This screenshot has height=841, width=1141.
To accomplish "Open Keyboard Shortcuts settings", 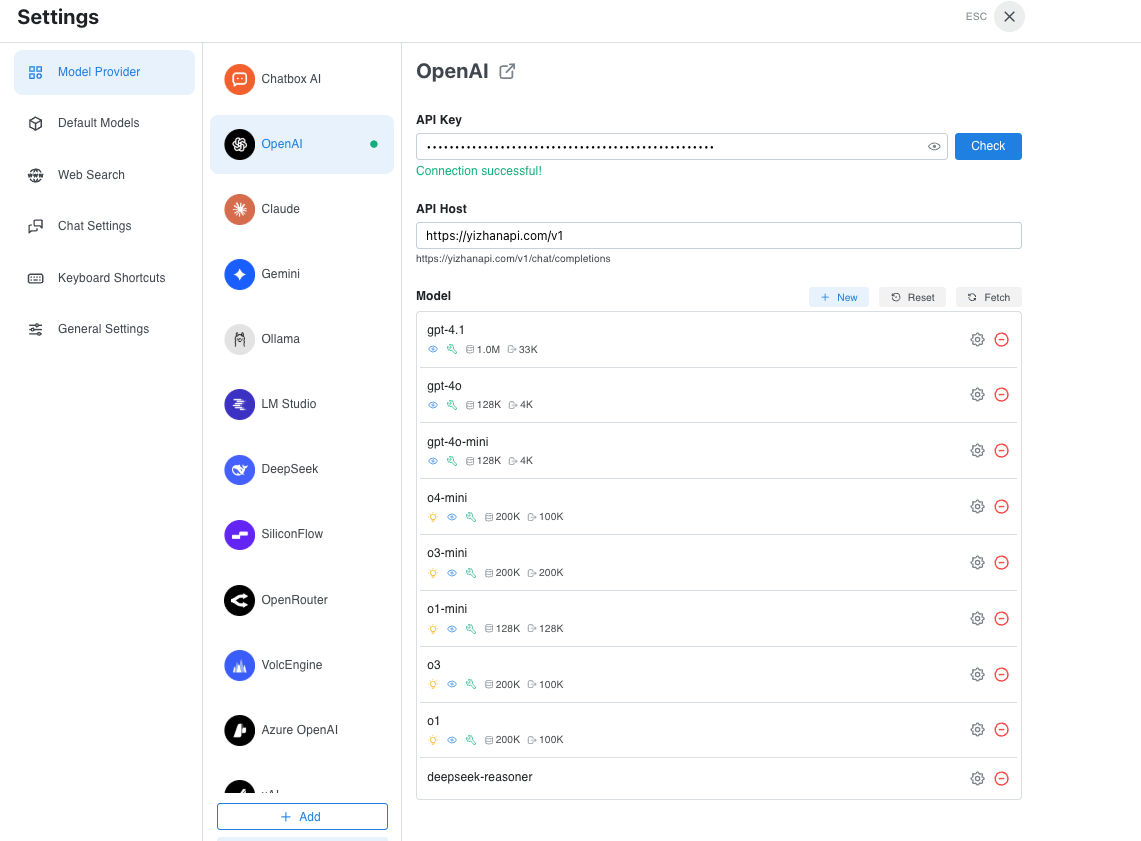I will pyautogui.click(x=105, y=278).
